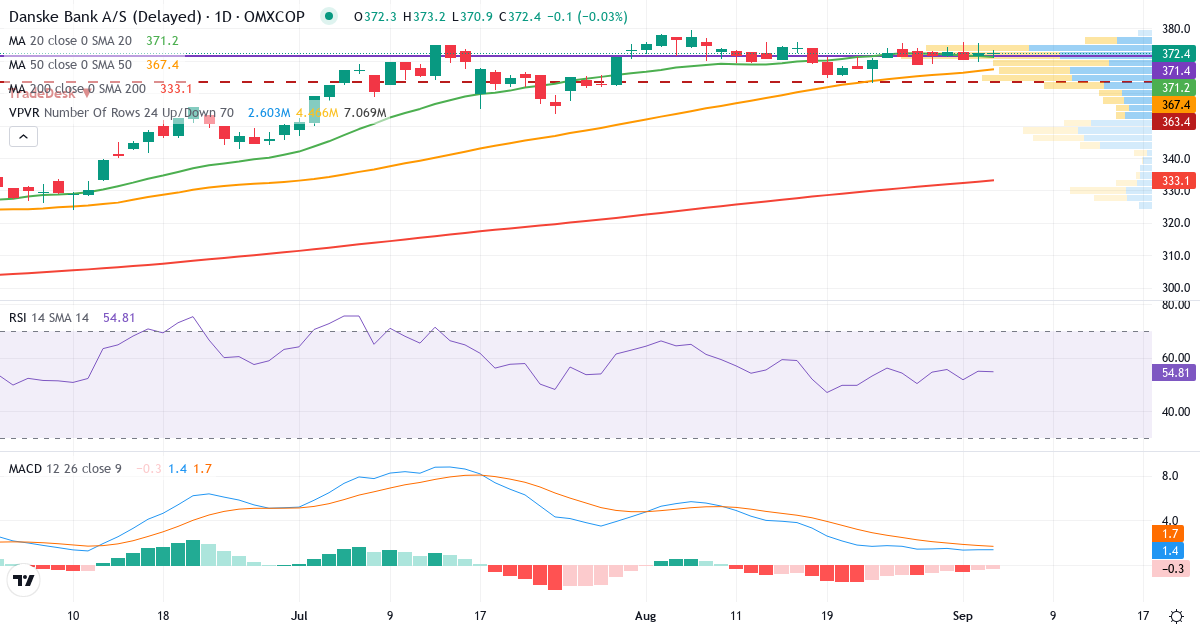Click the Jul date on time axis
Image resolution: width=1200 pixels, height=630 pixels.
point(298,616)
